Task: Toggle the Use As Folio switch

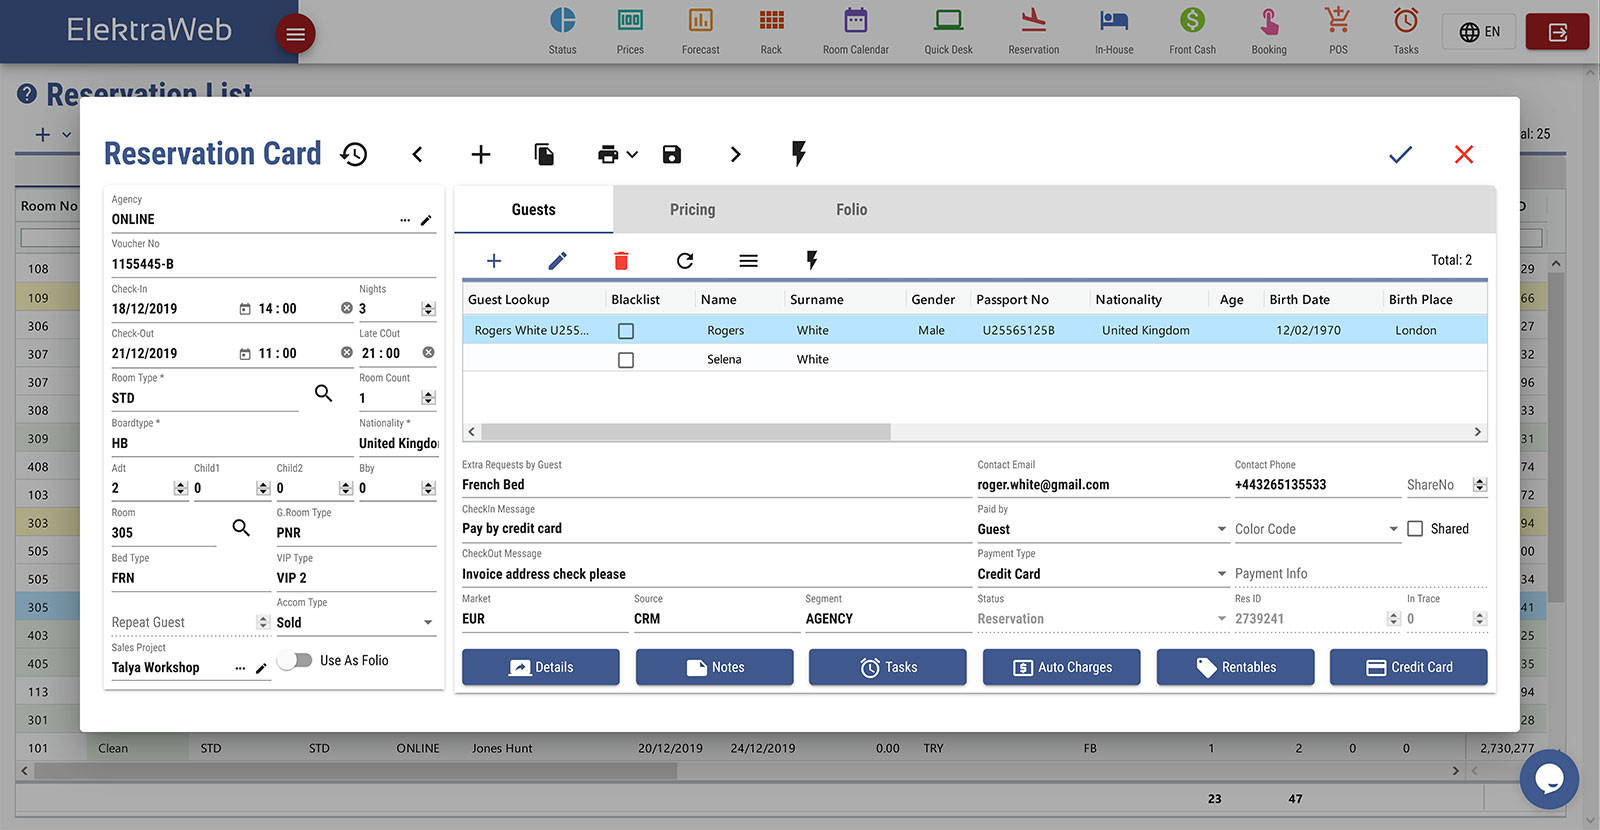Action: click(294, 661)
